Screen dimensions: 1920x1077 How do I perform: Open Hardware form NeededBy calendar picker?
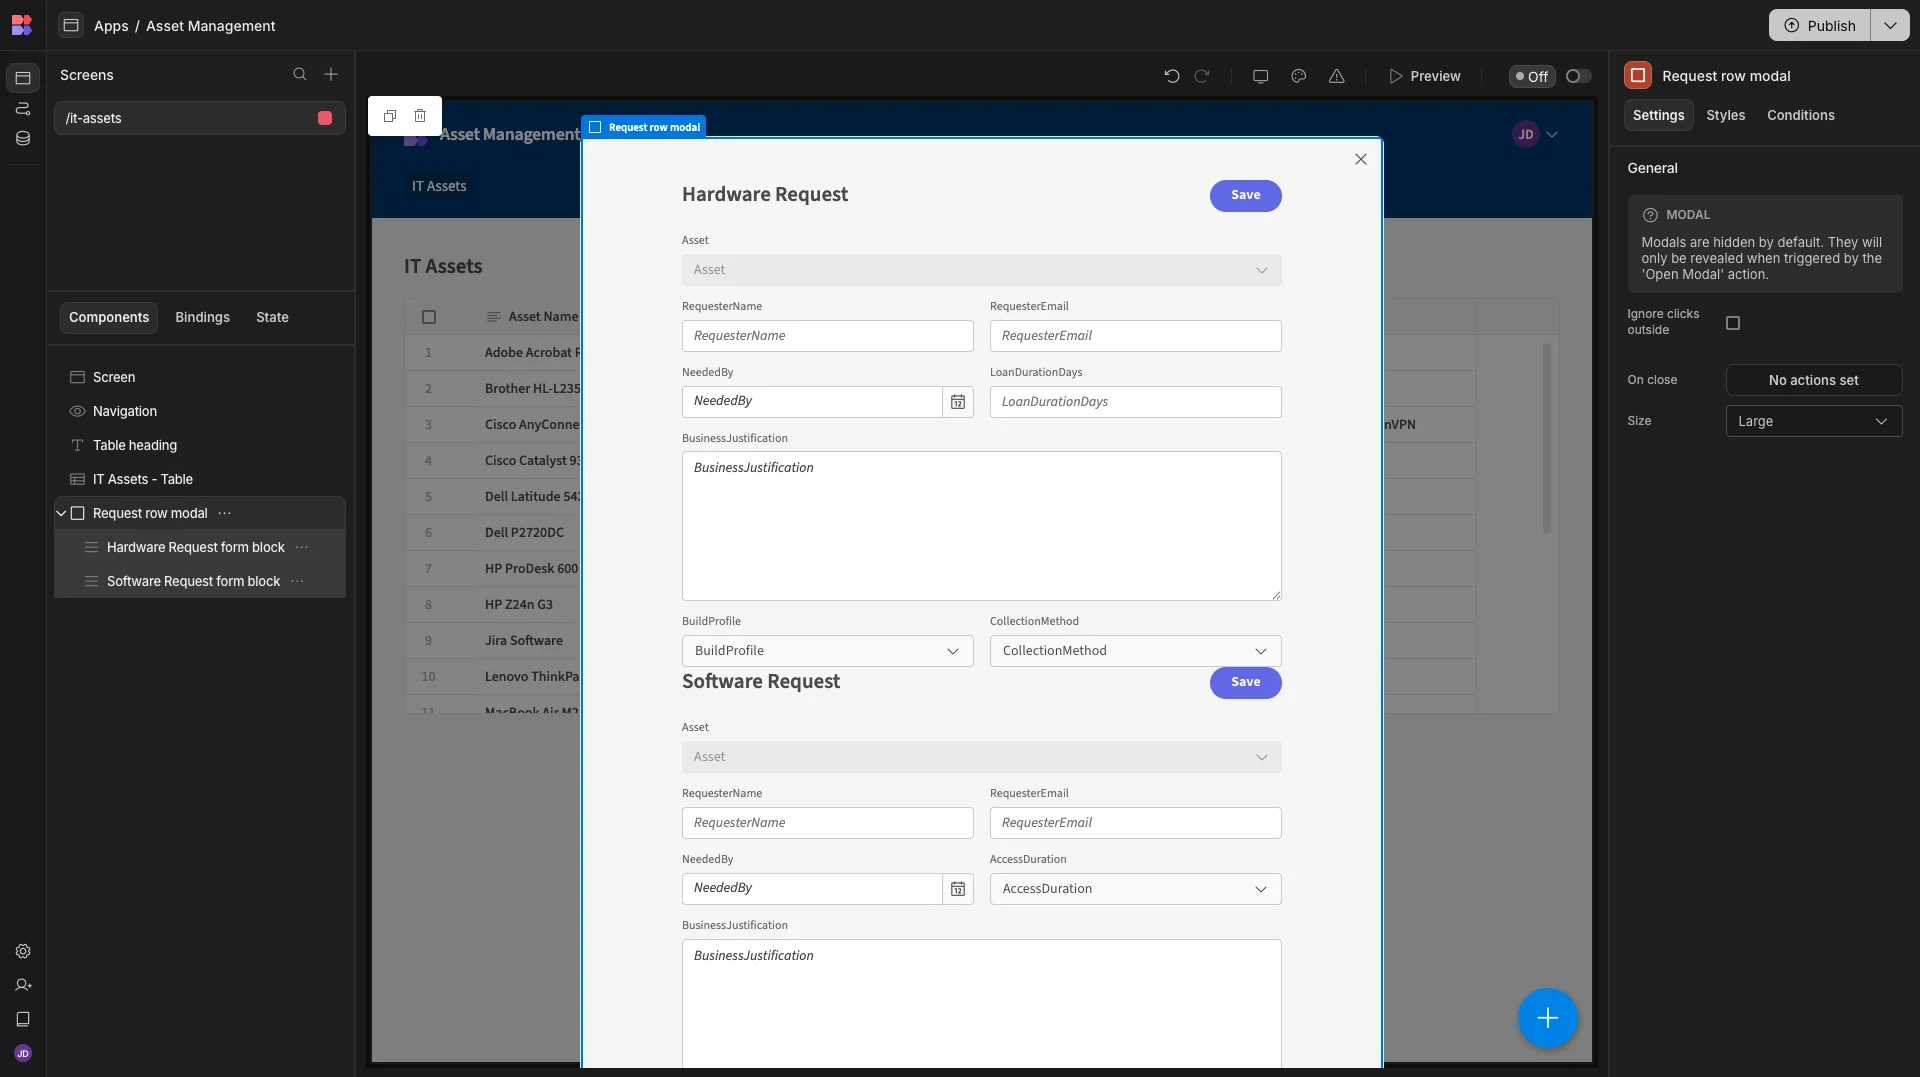[x=957, y=402]
